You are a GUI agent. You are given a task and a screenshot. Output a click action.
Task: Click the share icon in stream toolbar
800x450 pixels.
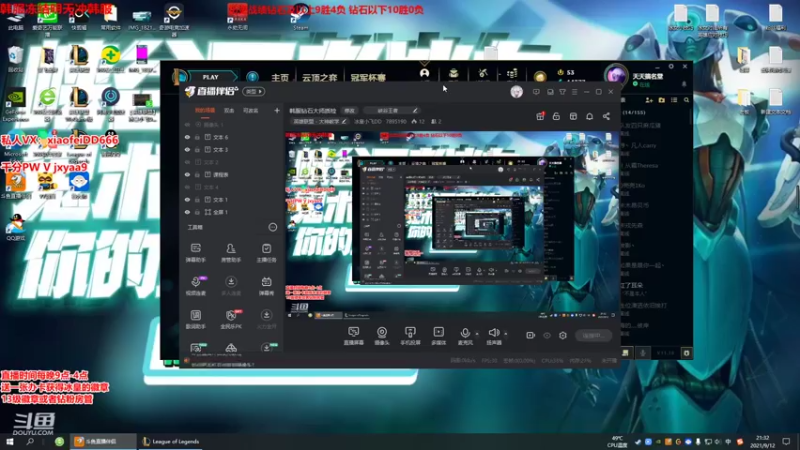(606, 116)
